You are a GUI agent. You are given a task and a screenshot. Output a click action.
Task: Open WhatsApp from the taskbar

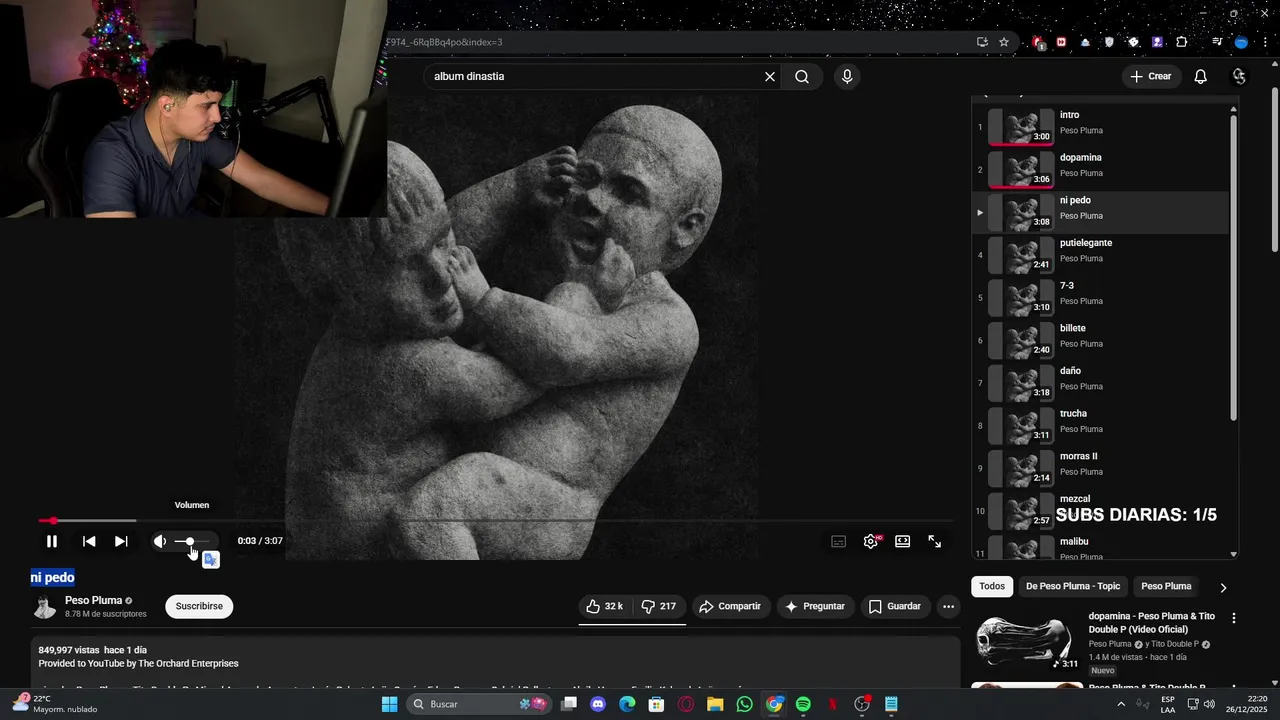coord(744,704)
